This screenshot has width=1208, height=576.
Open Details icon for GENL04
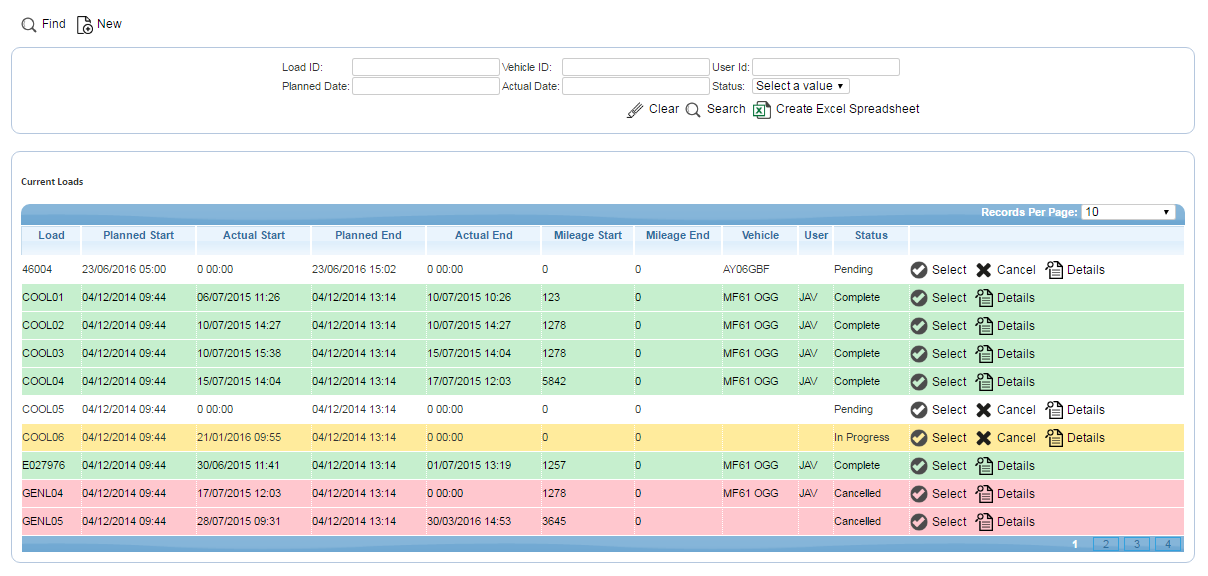984,494
